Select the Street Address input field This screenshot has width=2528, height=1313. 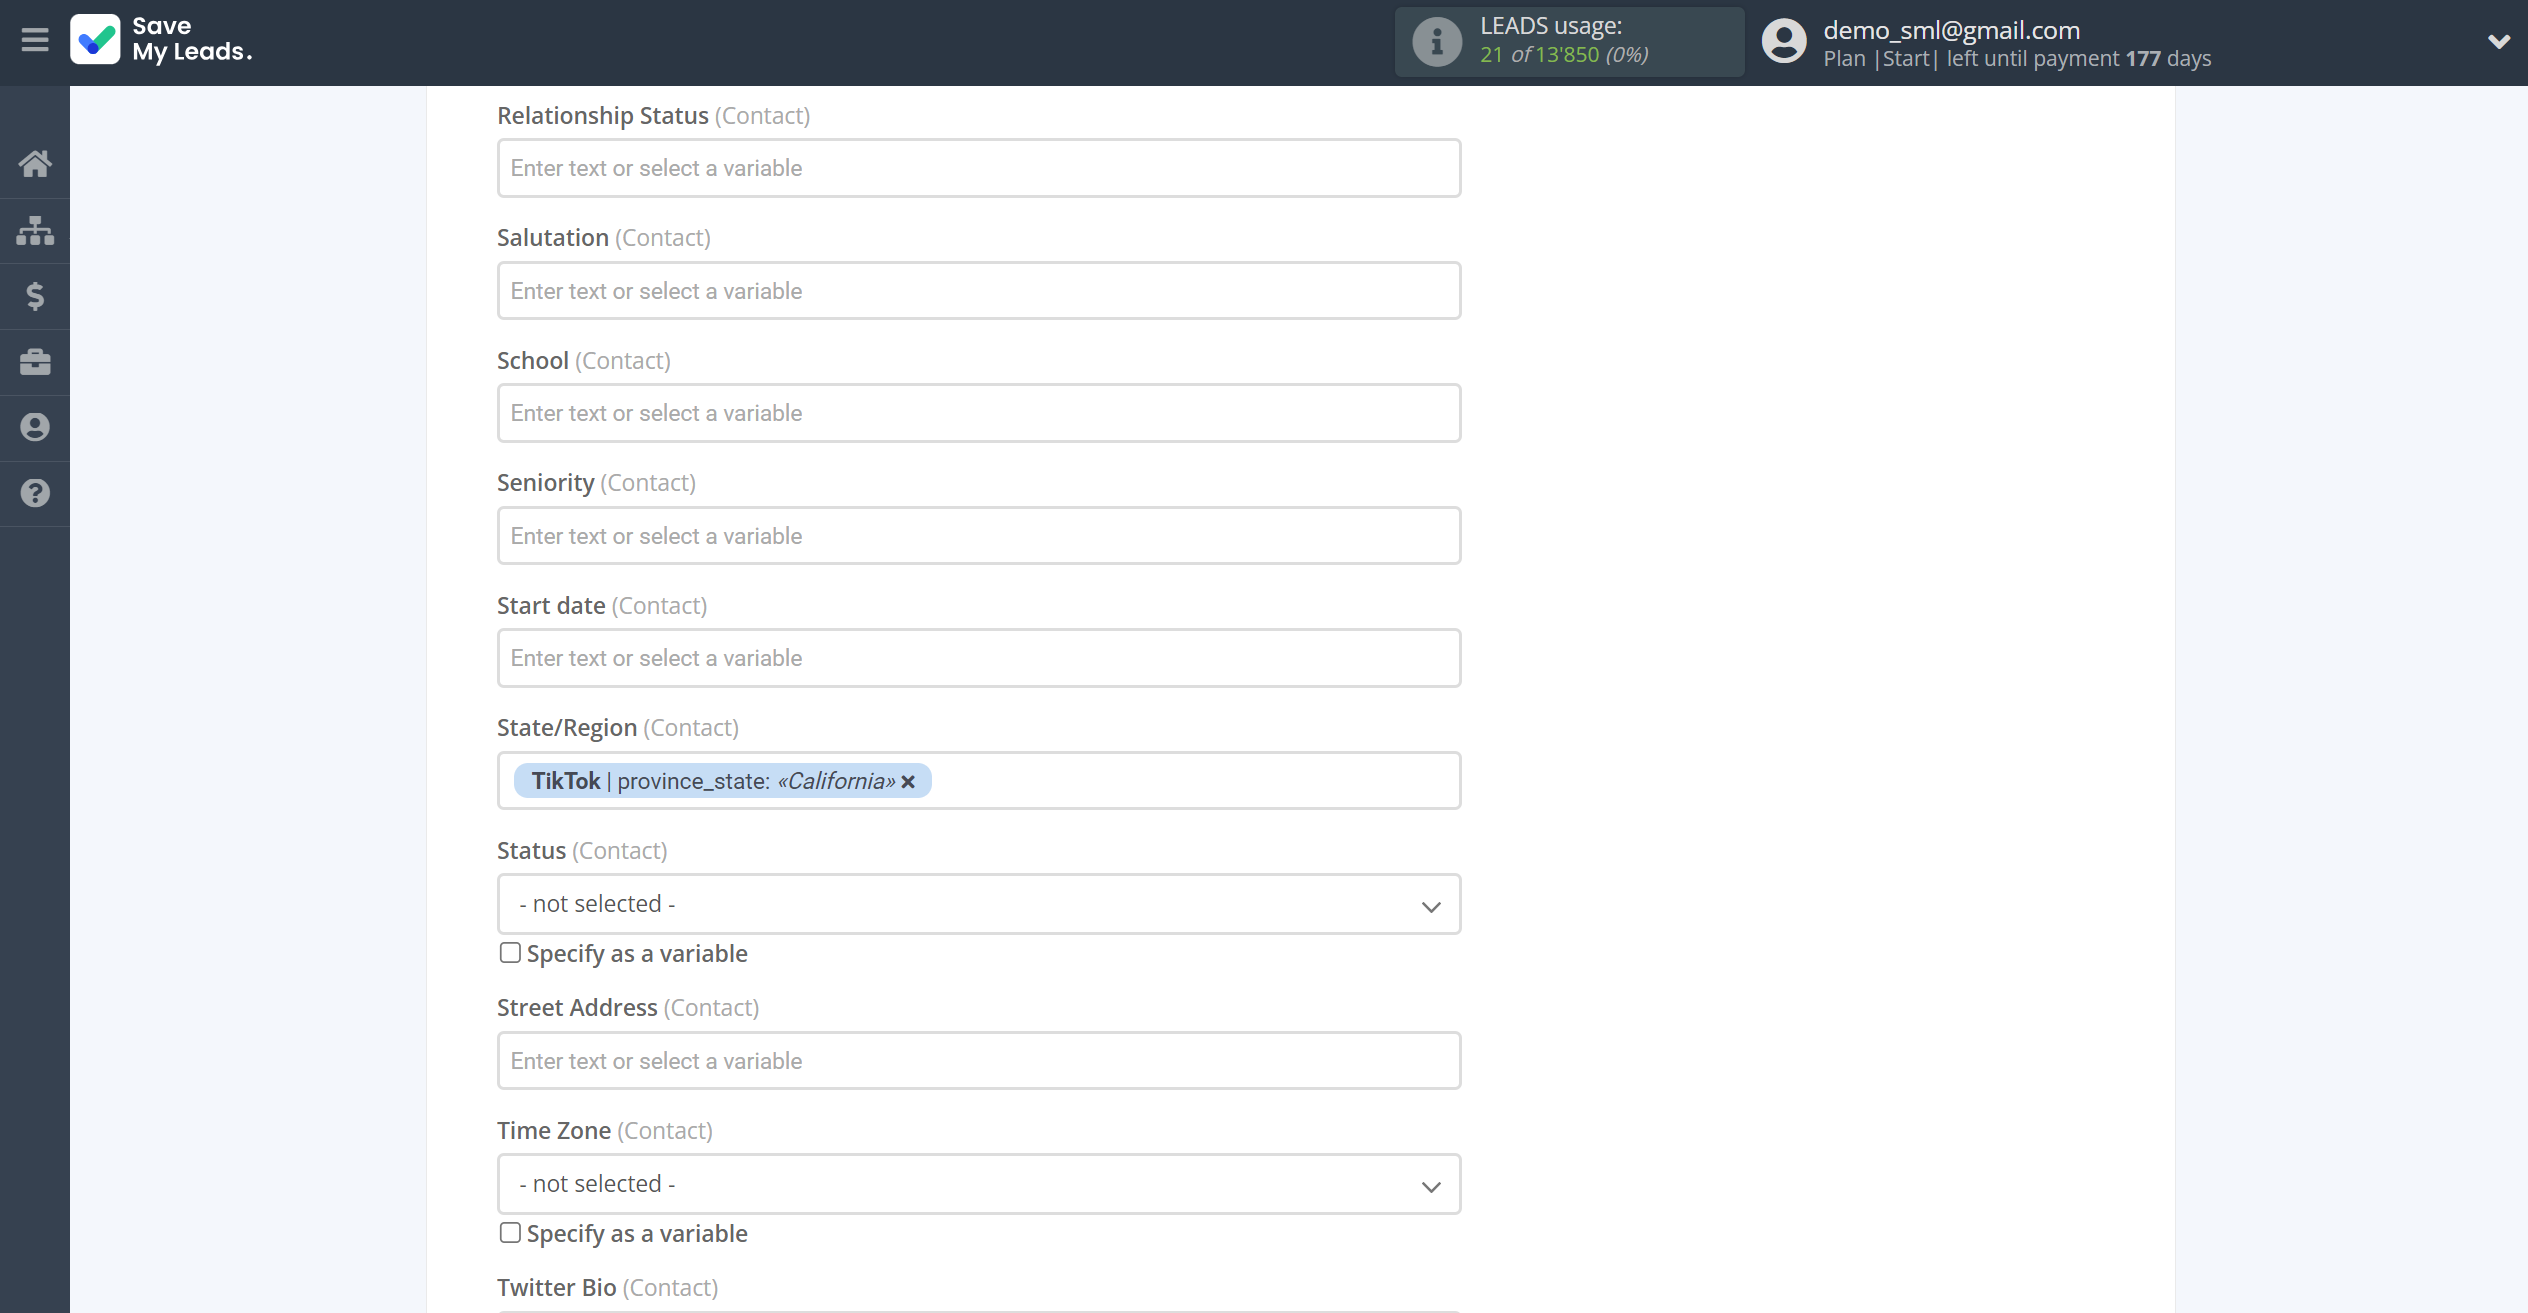click(x=978, y=1060)
